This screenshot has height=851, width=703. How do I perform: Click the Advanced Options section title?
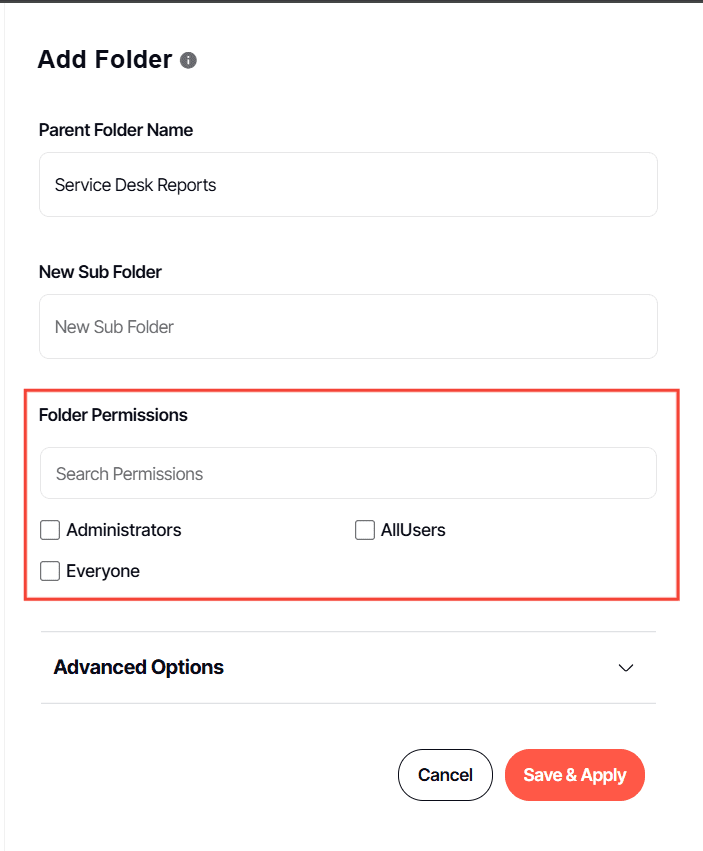(x=138, y=667)
